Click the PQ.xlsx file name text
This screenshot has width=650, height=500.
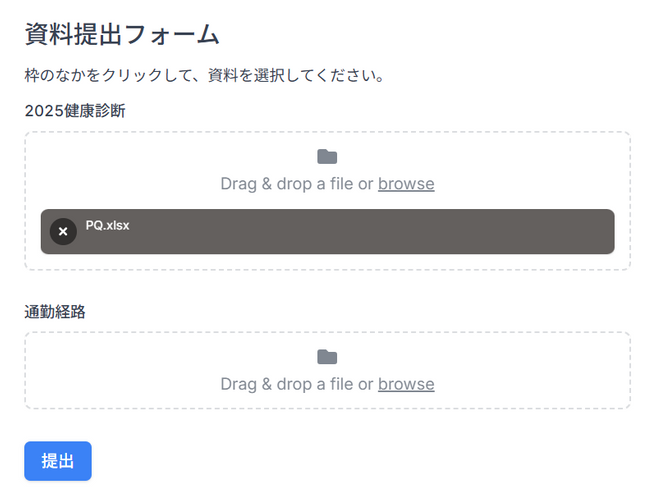(x=107, y=226)
